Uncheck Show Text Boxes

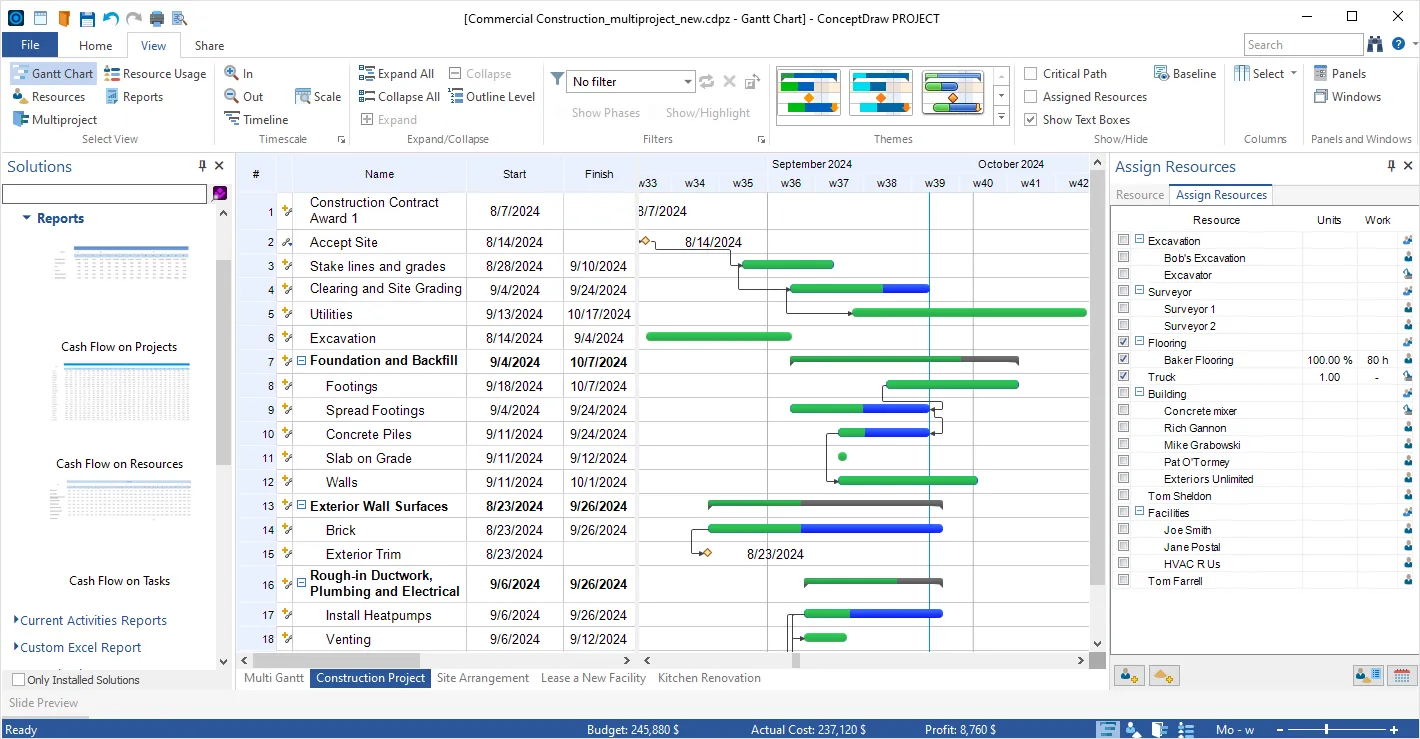pyautogui.click(x=1031, y=120)
